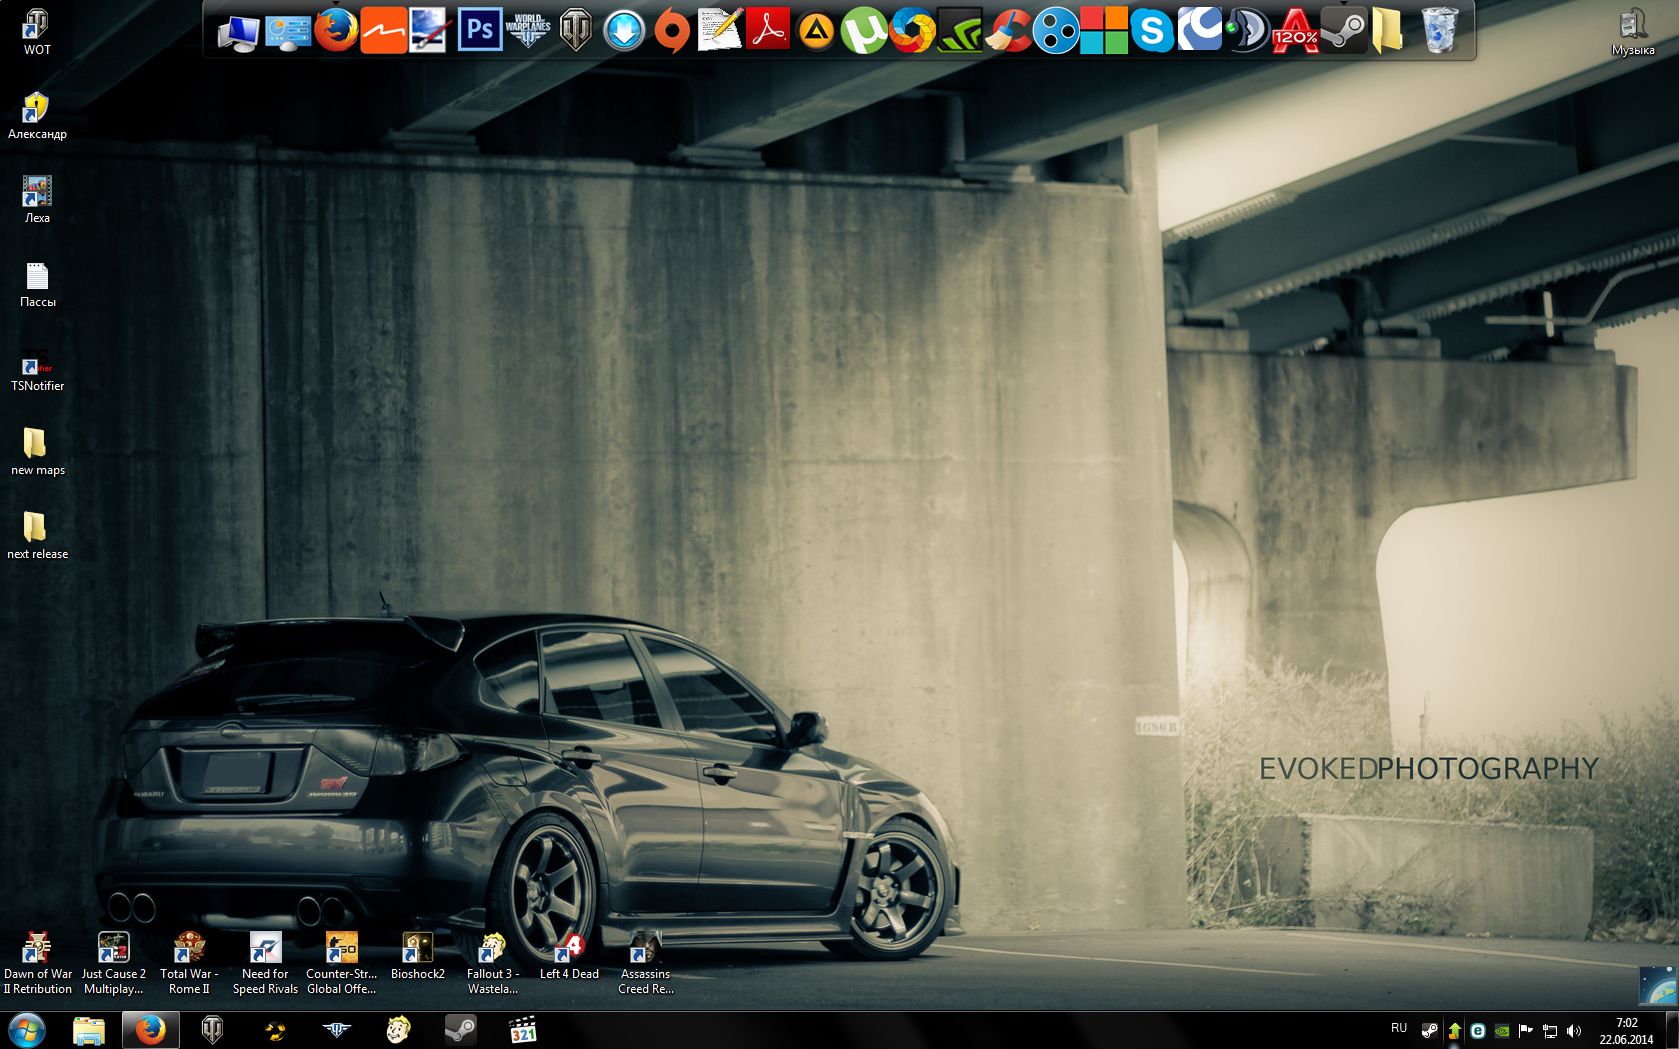Click the RU language indicator
Screen dimensions: 1679x1049
pos(1398,1029)
